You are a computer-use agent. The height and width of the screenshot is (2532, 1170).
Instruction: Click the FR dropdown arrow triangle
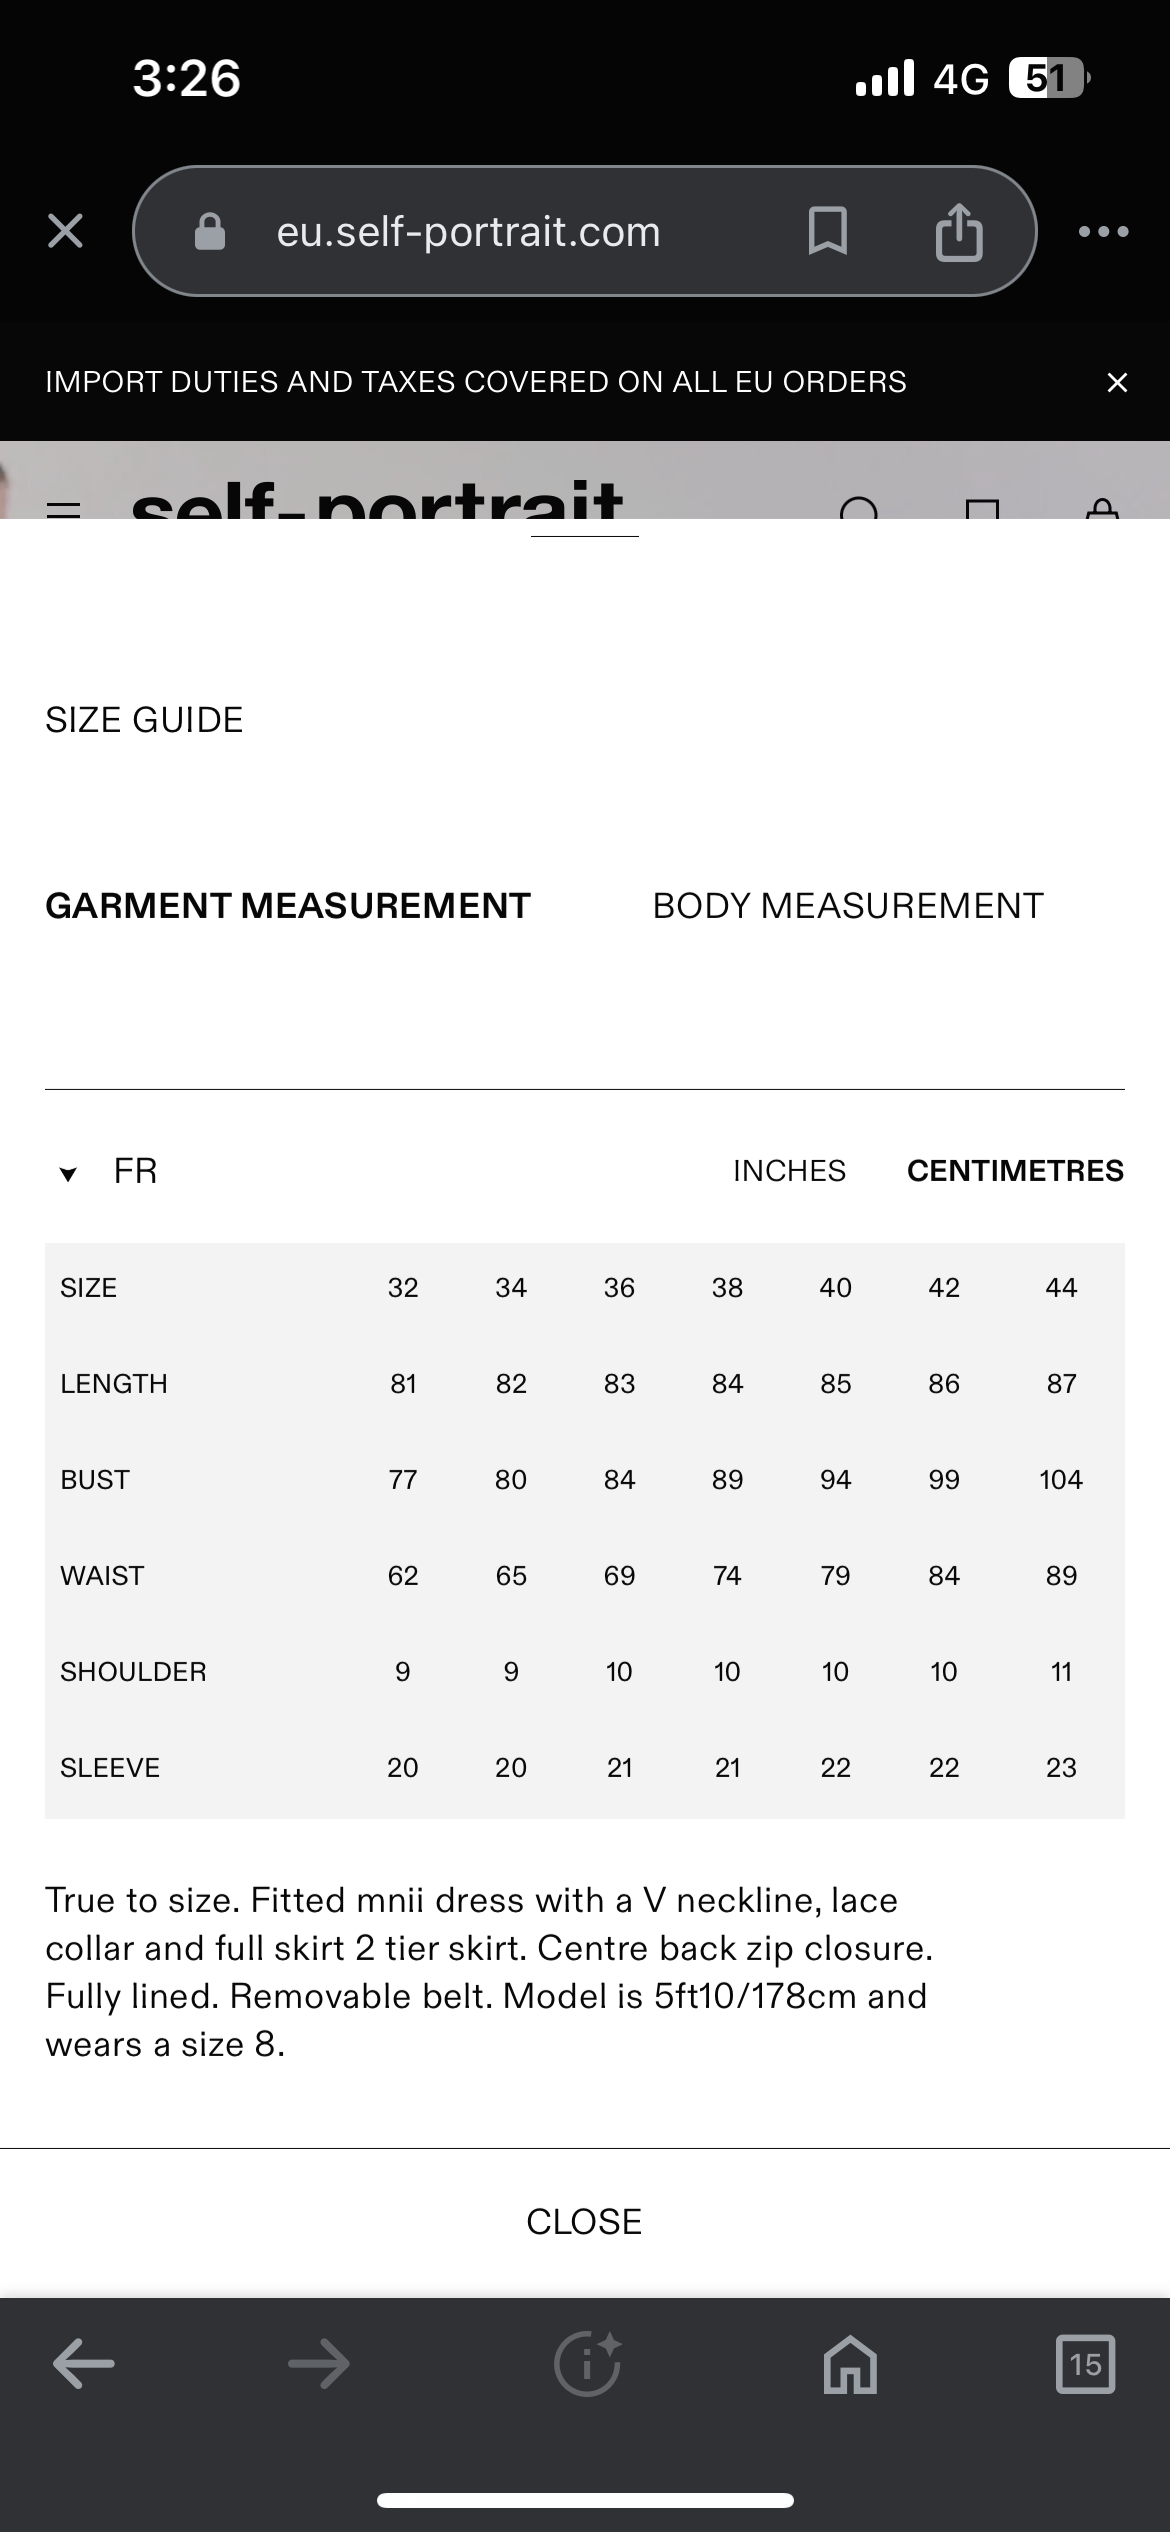tap(68, 1174)
